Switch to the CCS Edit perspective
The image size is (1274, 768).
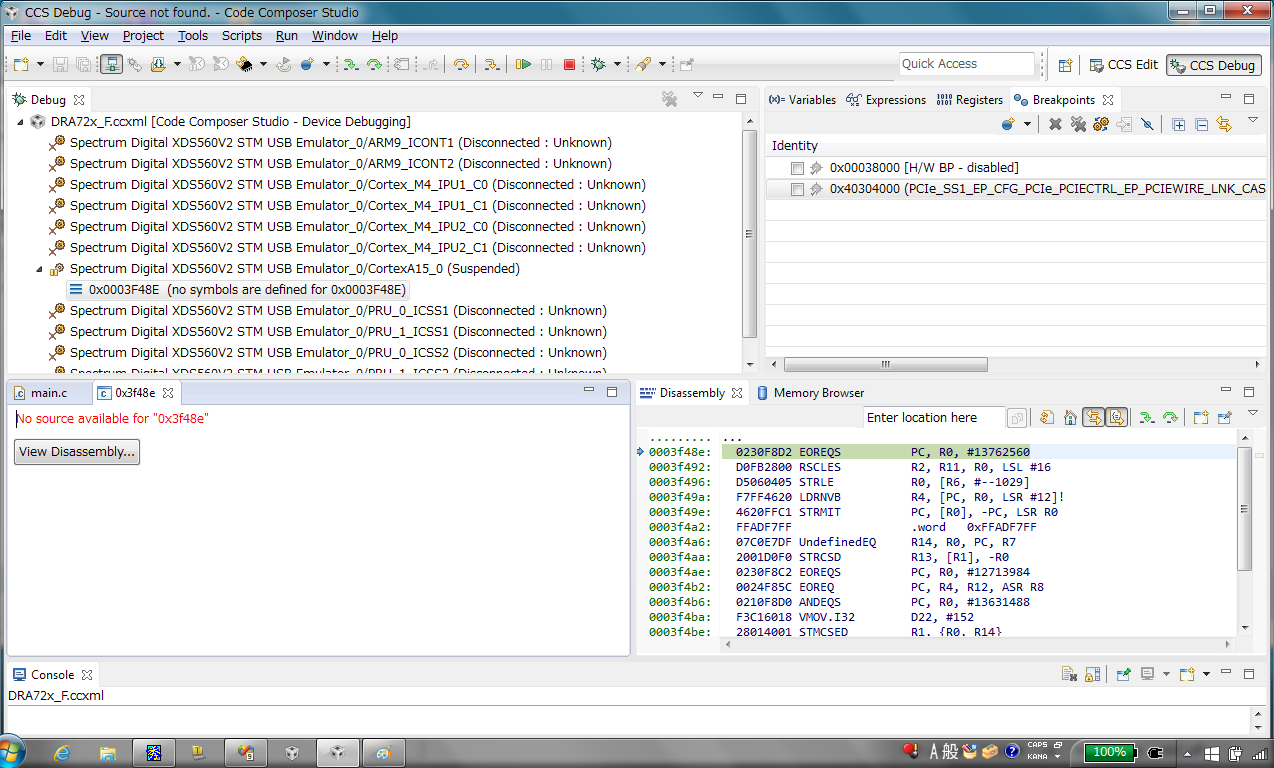[x=1123, y=65]
